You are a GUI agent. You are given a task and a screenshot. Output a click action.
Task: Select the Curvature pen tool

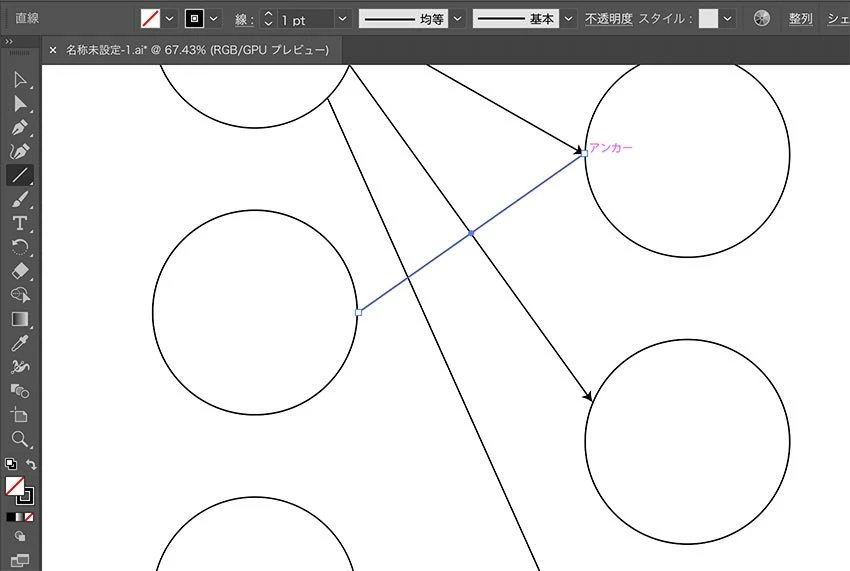coord(20,151)
